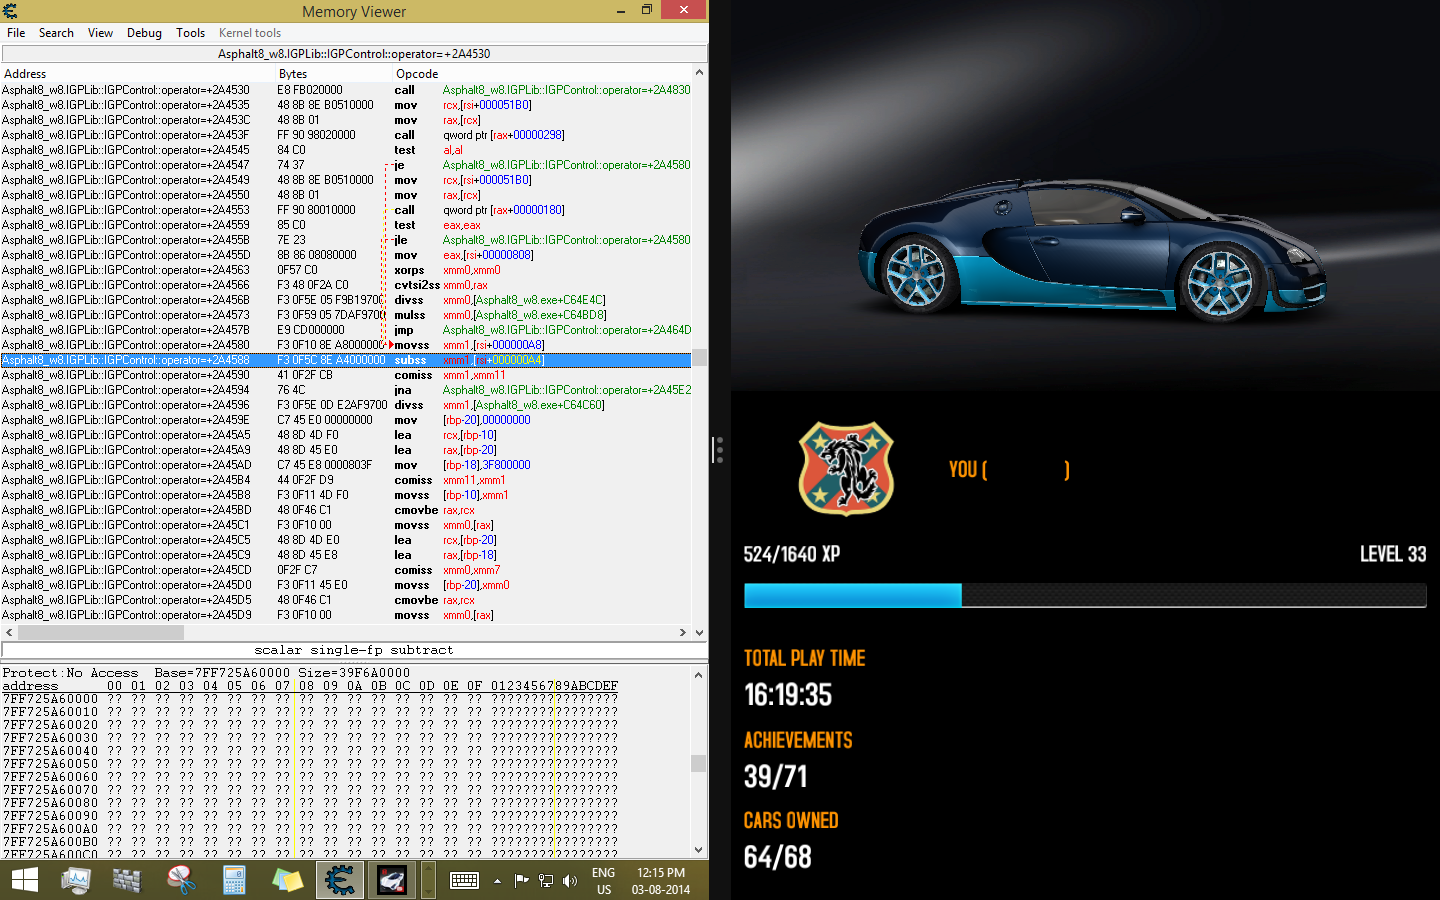The image size is (1440, 900).
Task: Launch Asphalt 8 from the taskbar
Action: [391, 880]
